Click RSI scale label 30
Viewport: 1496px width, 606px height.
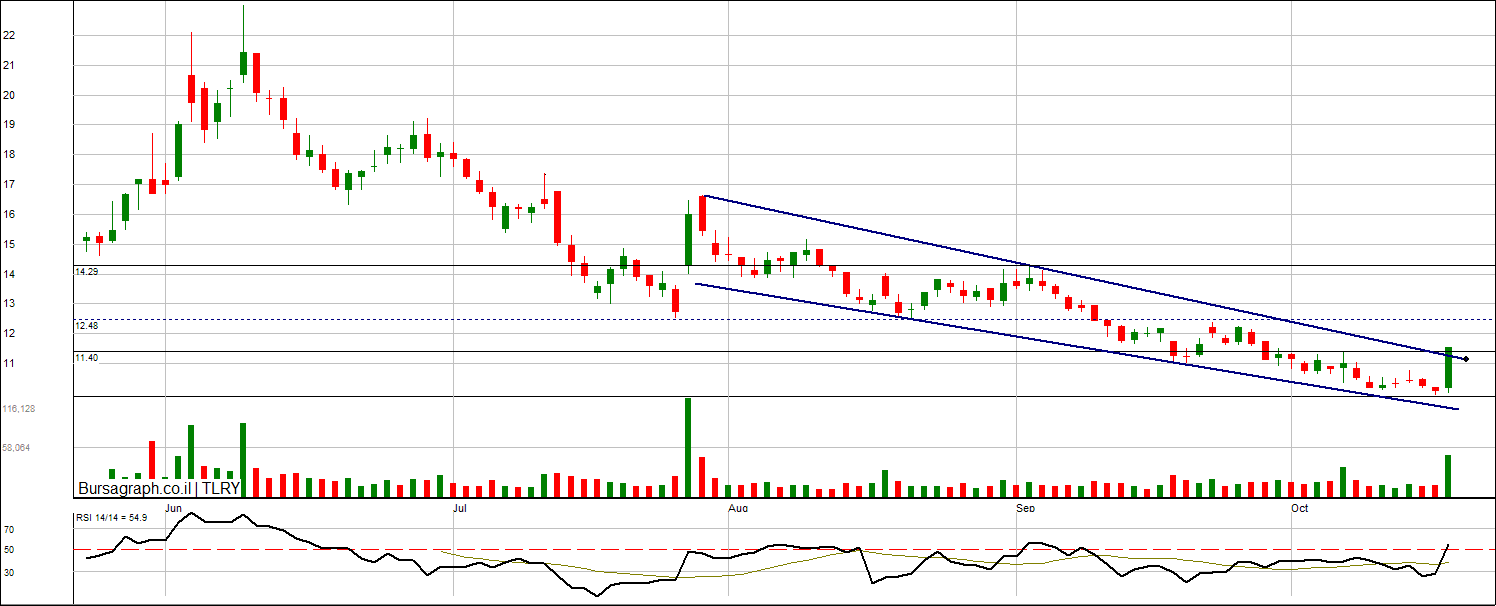(x=8, y=572)
